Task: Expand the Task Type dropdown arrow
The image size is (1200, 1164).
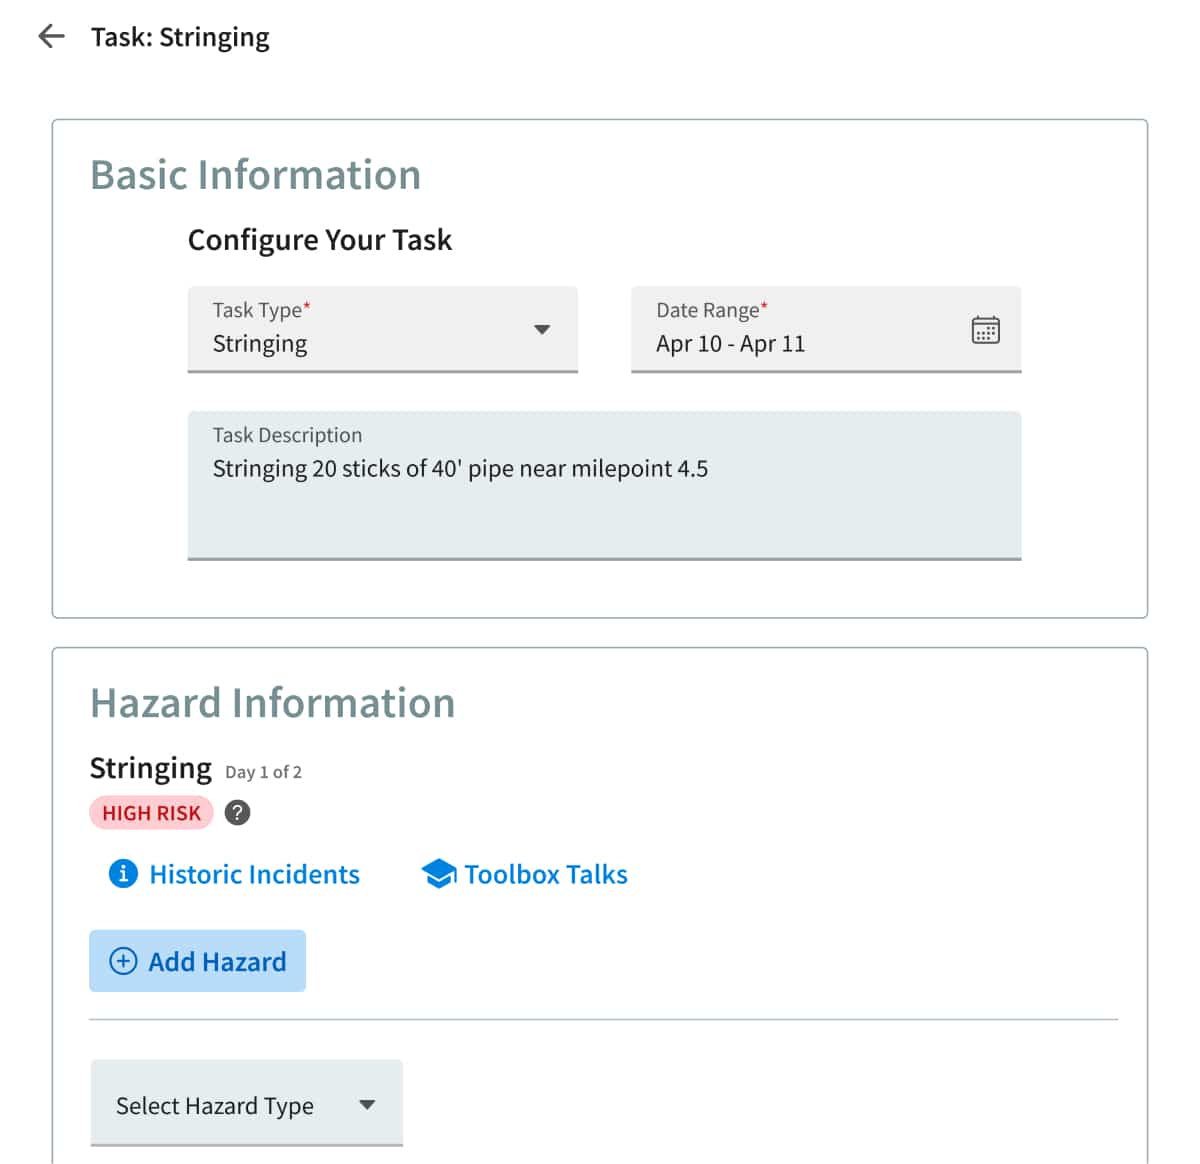Action: pos(542,330)
